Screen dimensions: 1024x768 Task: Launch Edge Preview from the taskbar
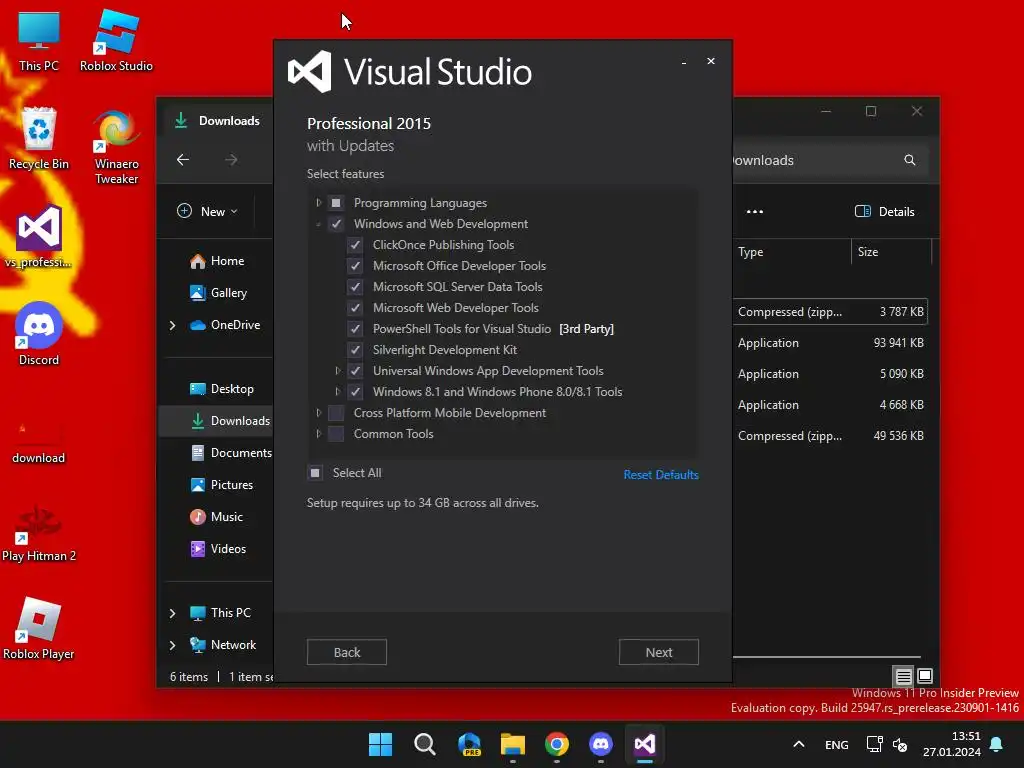pyautogui.click(x=469, y=744)
